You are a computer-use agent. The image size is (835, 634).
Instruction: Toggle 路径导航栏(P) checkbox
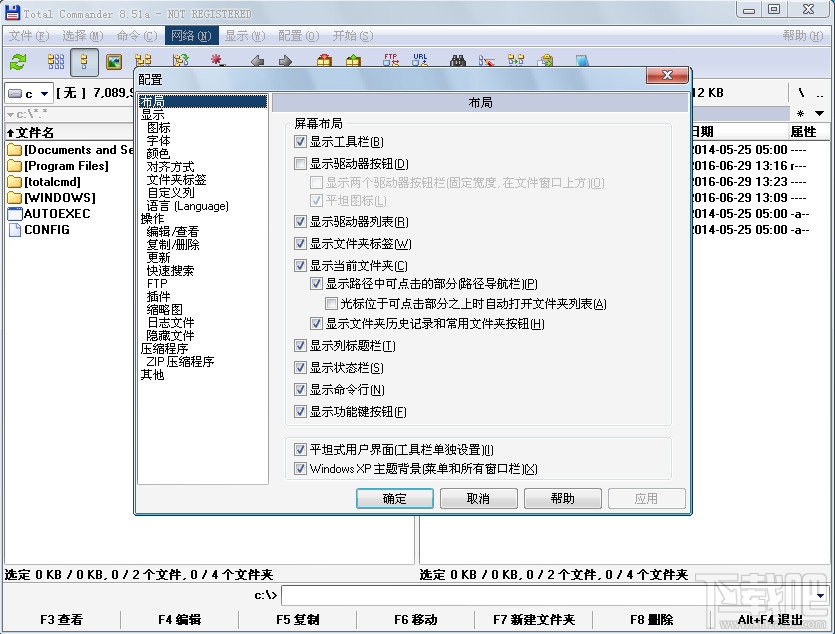coord(316,284)
